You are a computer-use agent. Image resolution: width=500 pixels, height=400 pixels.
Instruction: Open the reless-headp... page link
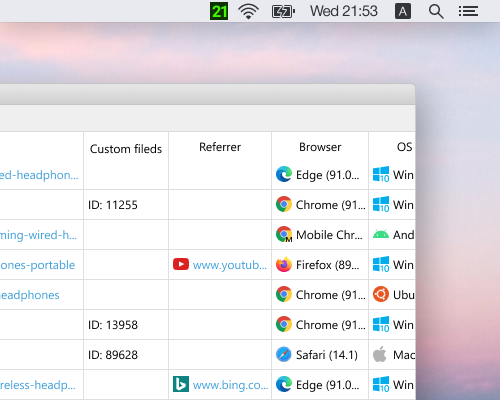tap(38, 385)
